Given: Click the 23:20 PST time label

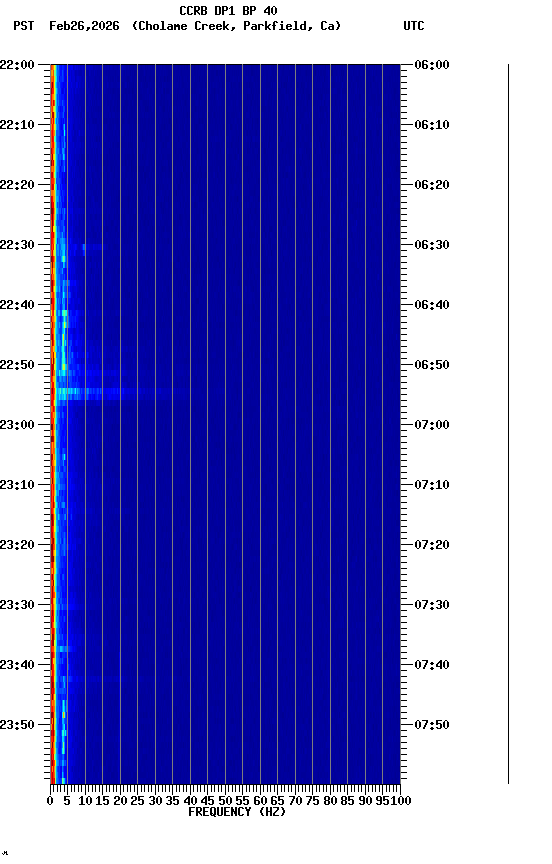Looking at the screenshot, I should coord(17,546).
